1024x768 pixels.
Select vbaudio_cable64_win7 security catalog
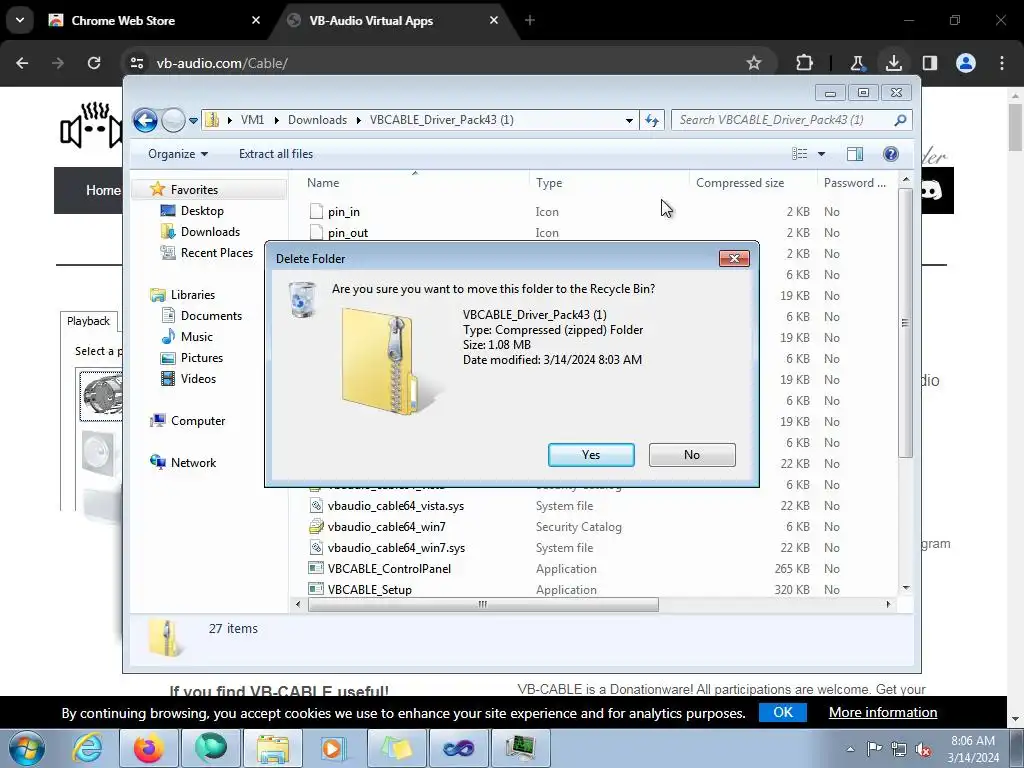[387, 527]
